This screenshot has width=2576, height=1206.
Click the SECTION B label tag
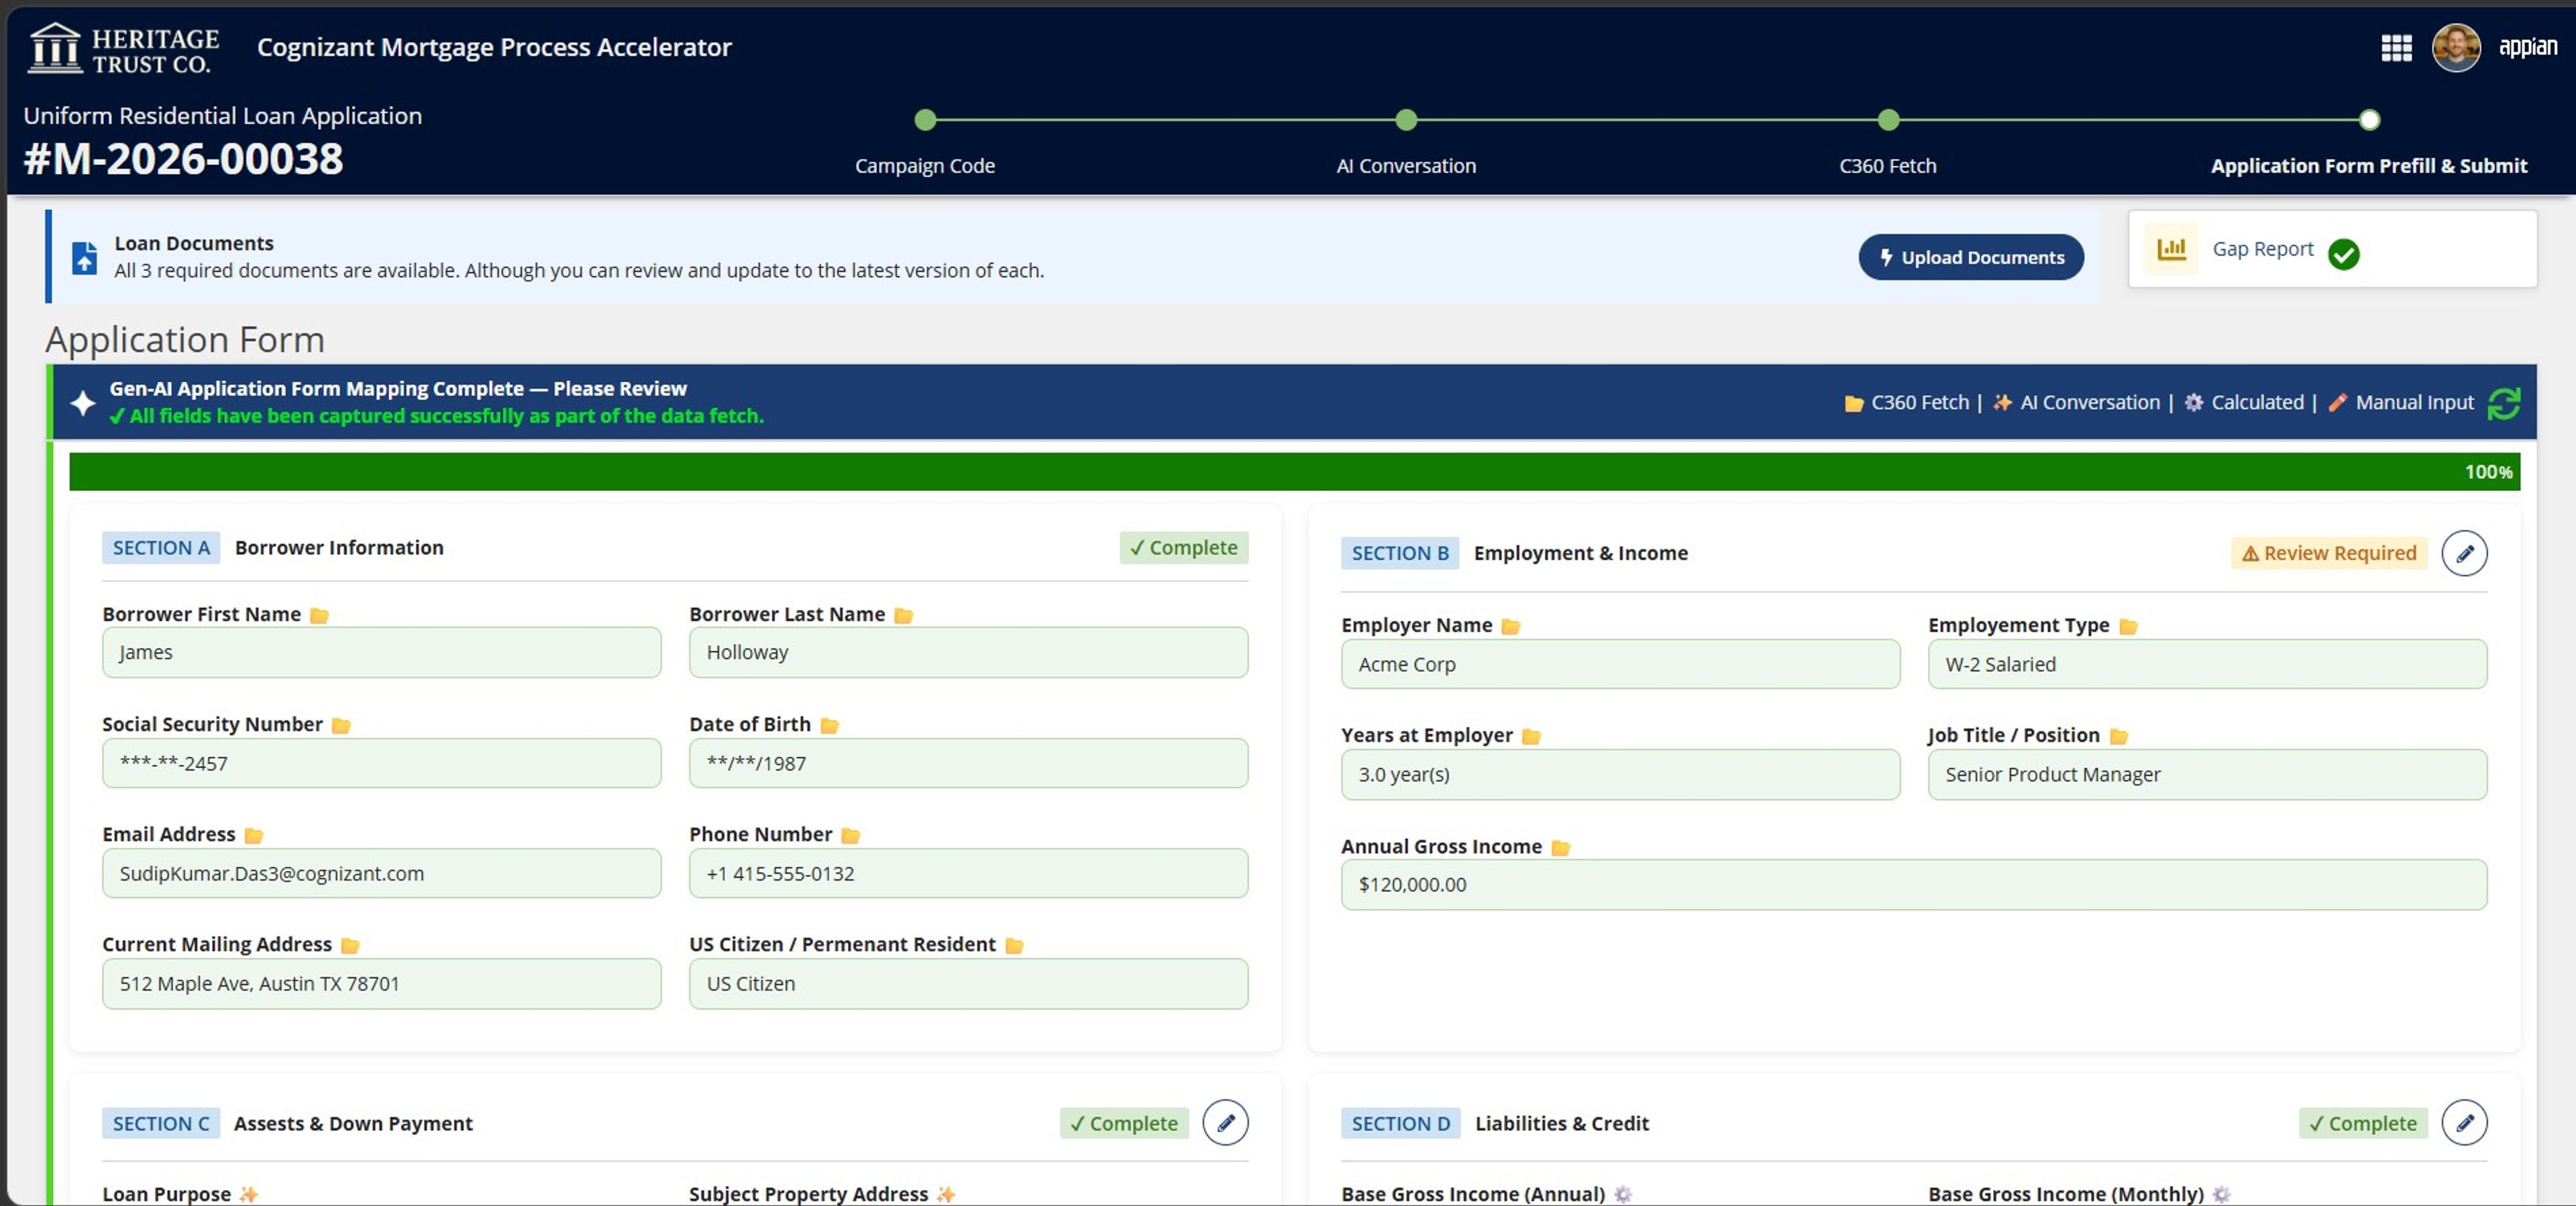(1400, 553)
